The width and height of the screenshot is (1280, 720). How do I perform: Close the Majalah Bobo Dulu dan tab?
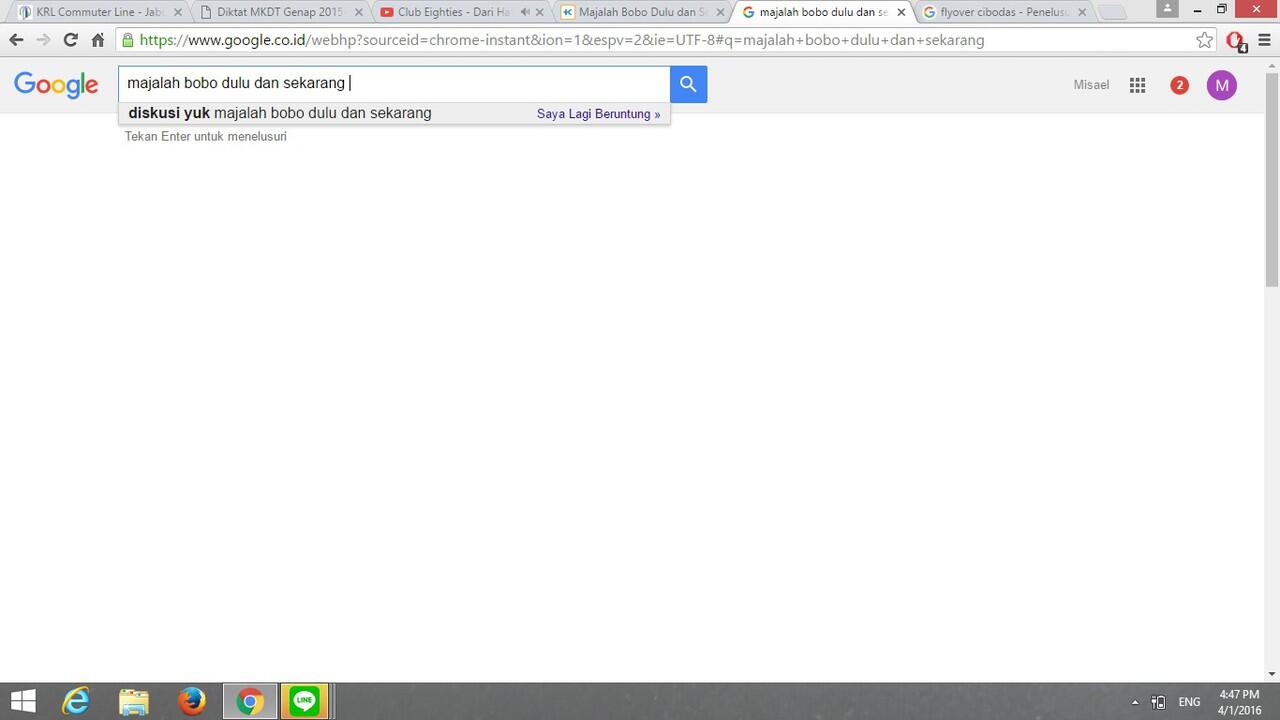tap(720, 12)
